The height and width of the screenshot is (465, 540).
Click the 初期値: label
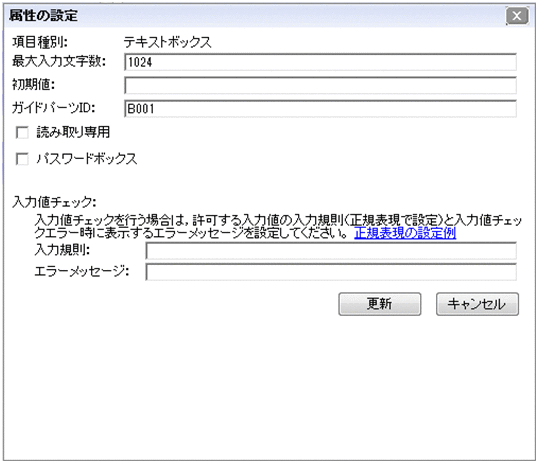click(34, 84)
